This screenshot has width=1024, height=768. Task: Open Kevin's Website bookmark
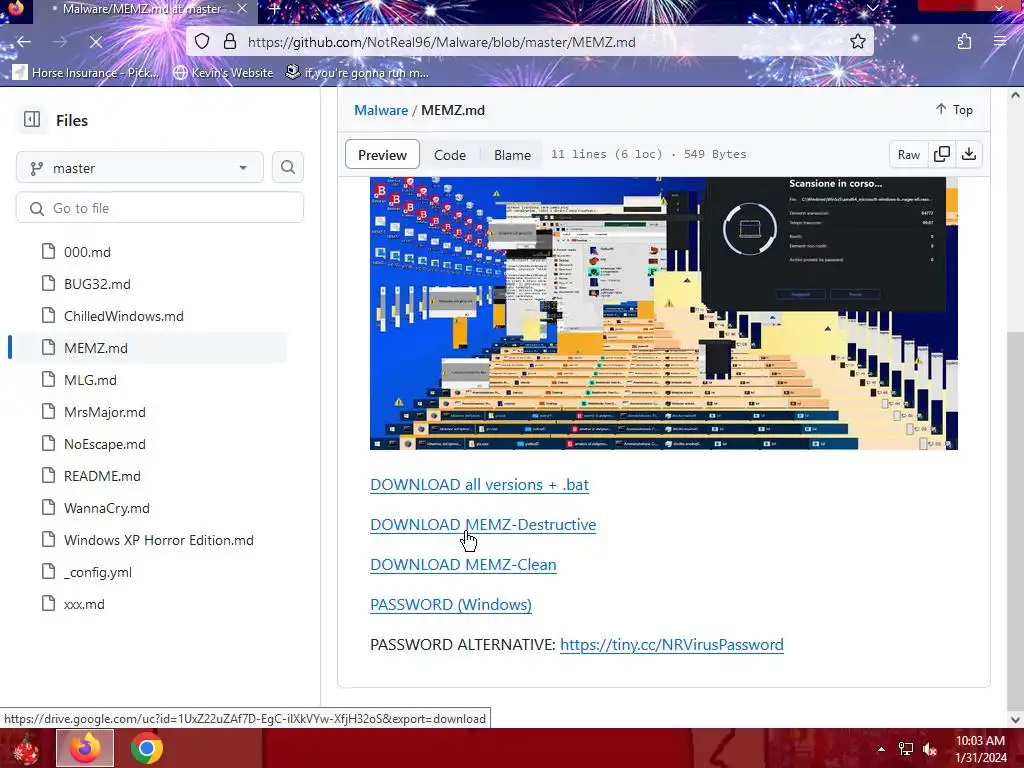coord(223,72)
